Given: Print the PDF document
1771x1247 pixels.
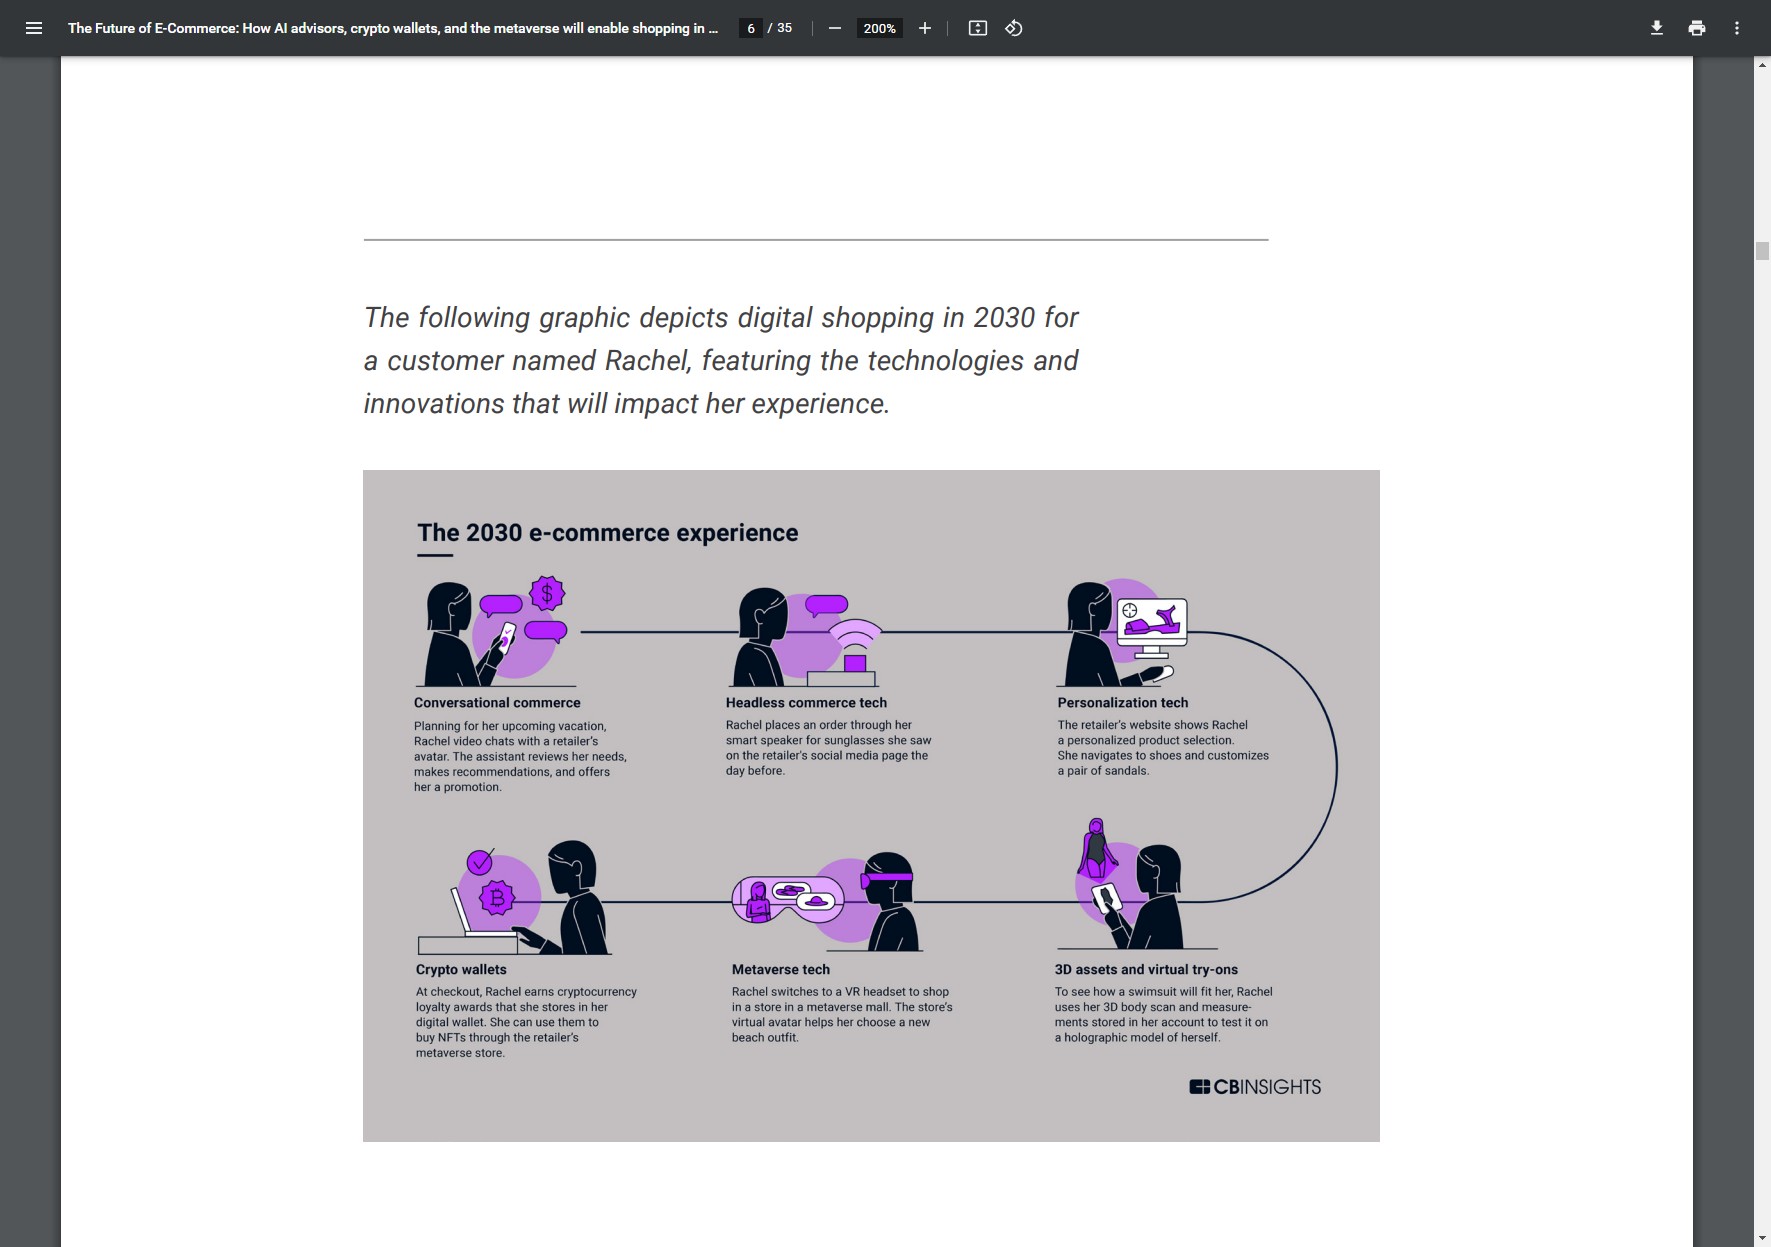Looking at the screenshot, I should pyautogui.click(x=1697, y=28).
